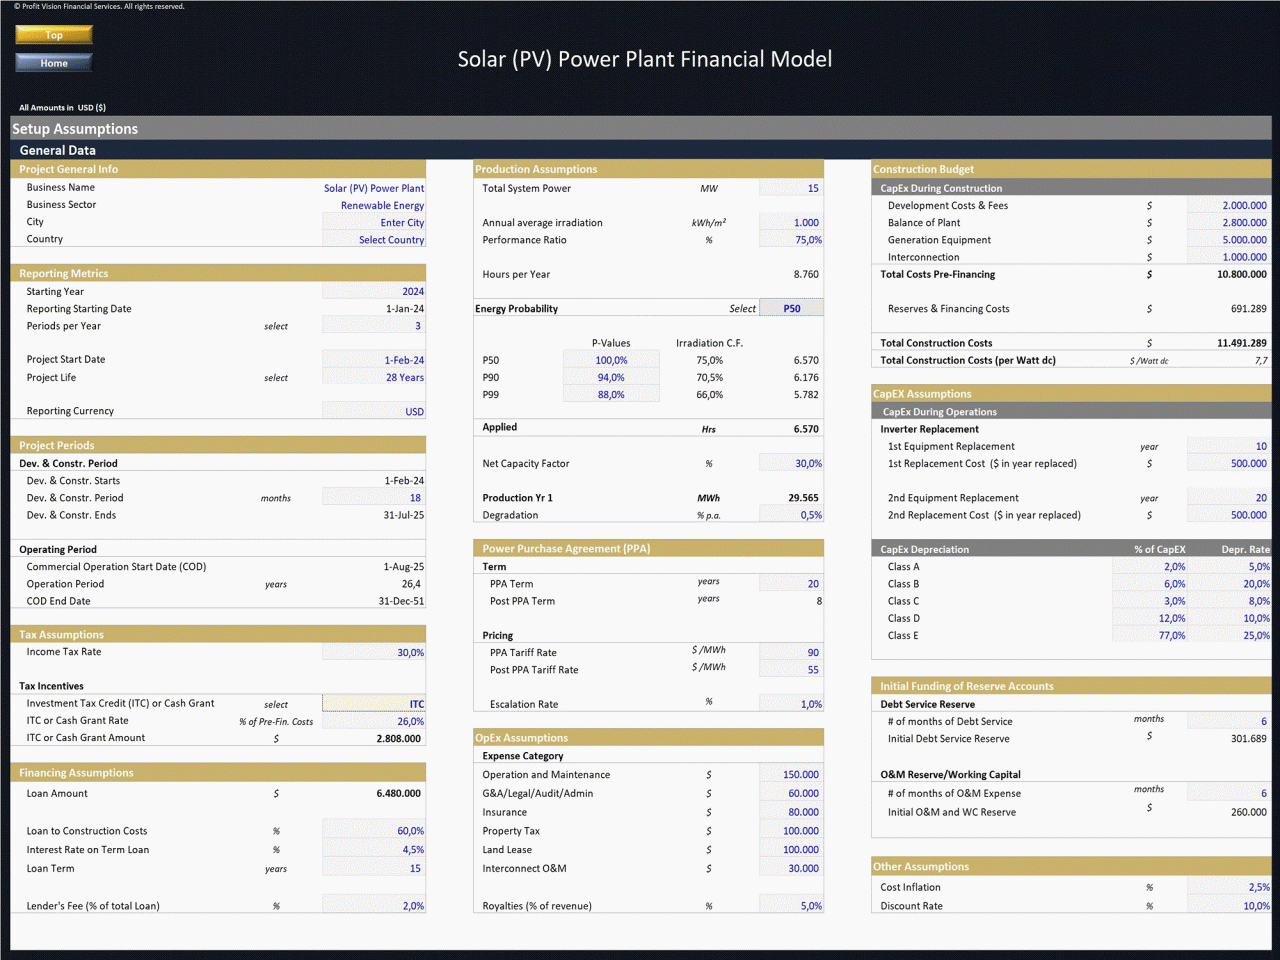Image resolution: width=1280 pixels, height=960 pixels.
Task: Open the Periods per Year selector
Action: pyautogui.click(x=374, y=326)
